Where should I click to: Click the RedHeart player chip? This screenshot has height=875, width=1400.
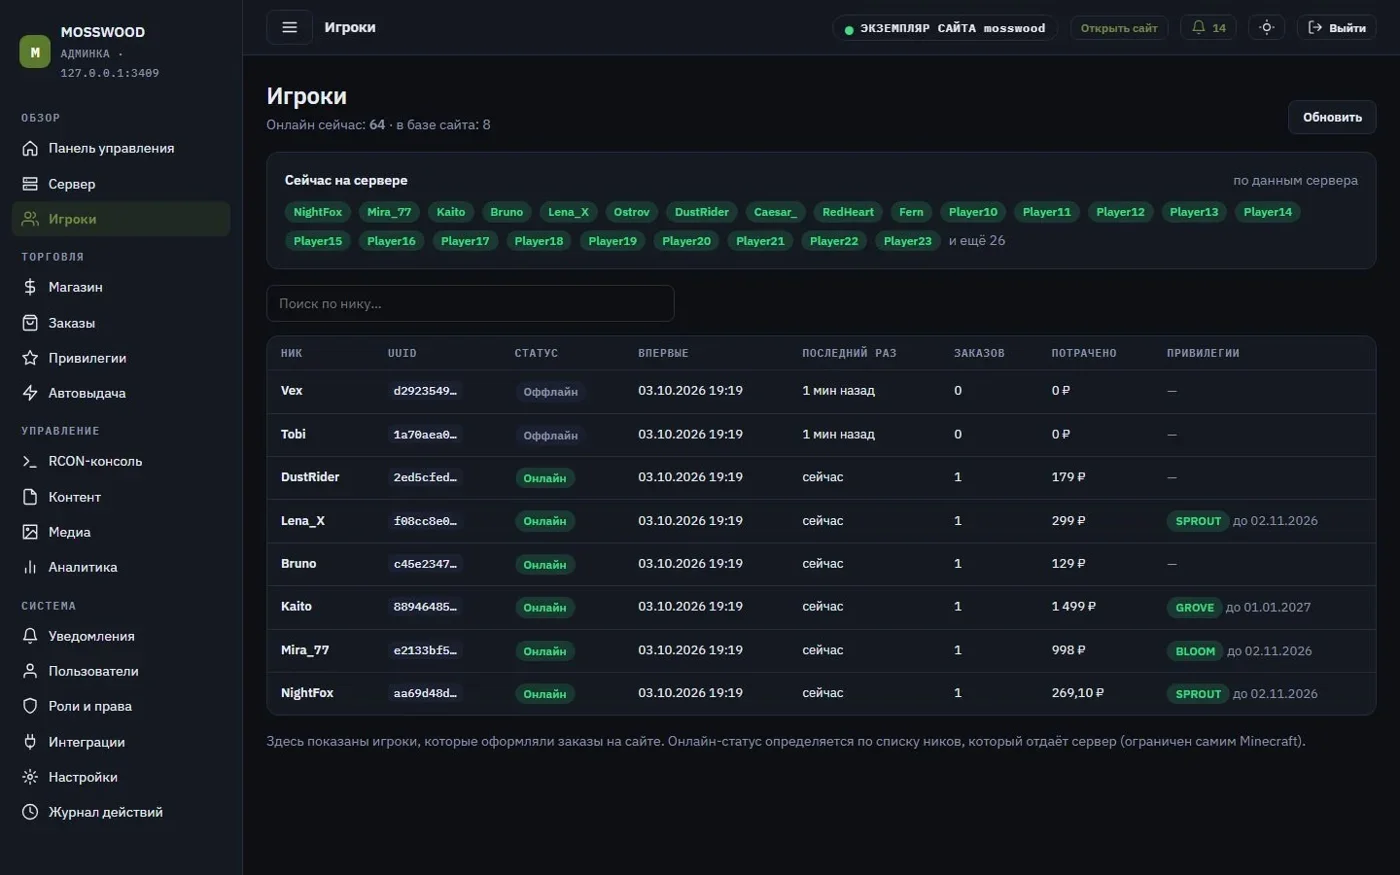(x=848, y=212)
